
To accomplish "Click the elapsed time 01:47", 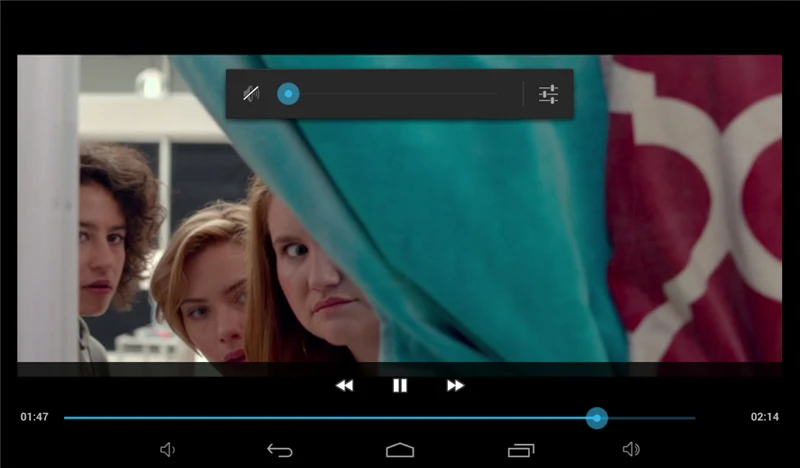I will click(34, 417).
